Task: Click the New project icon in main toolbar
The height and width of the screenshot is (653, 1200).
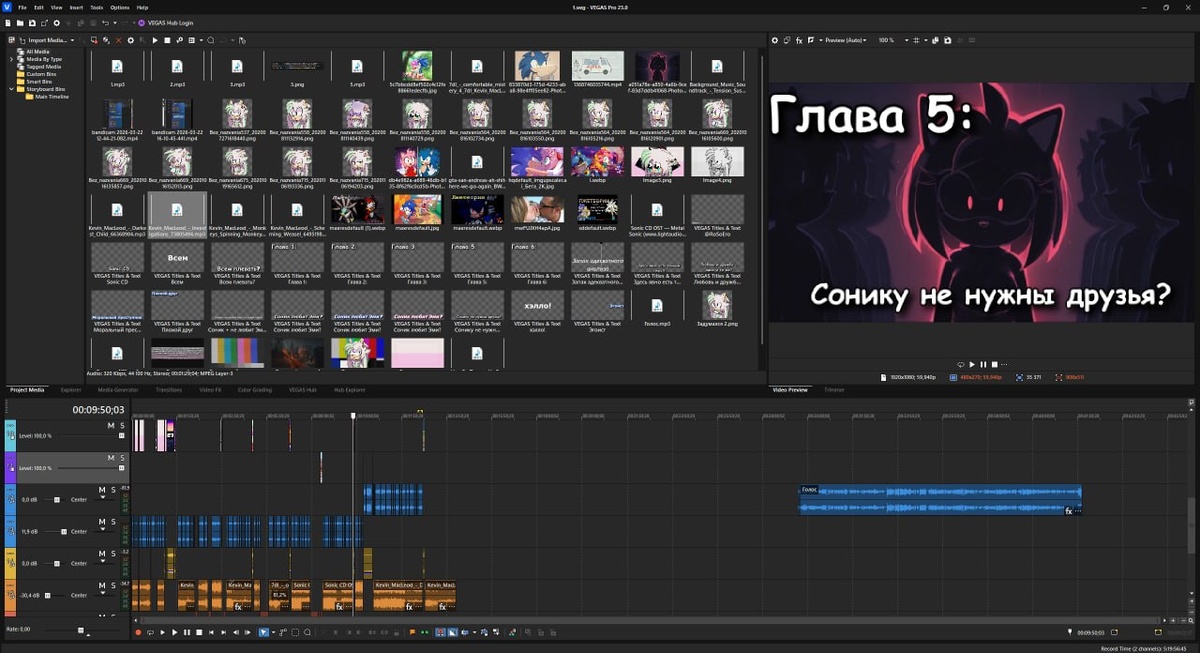Action: coord(8,23)
